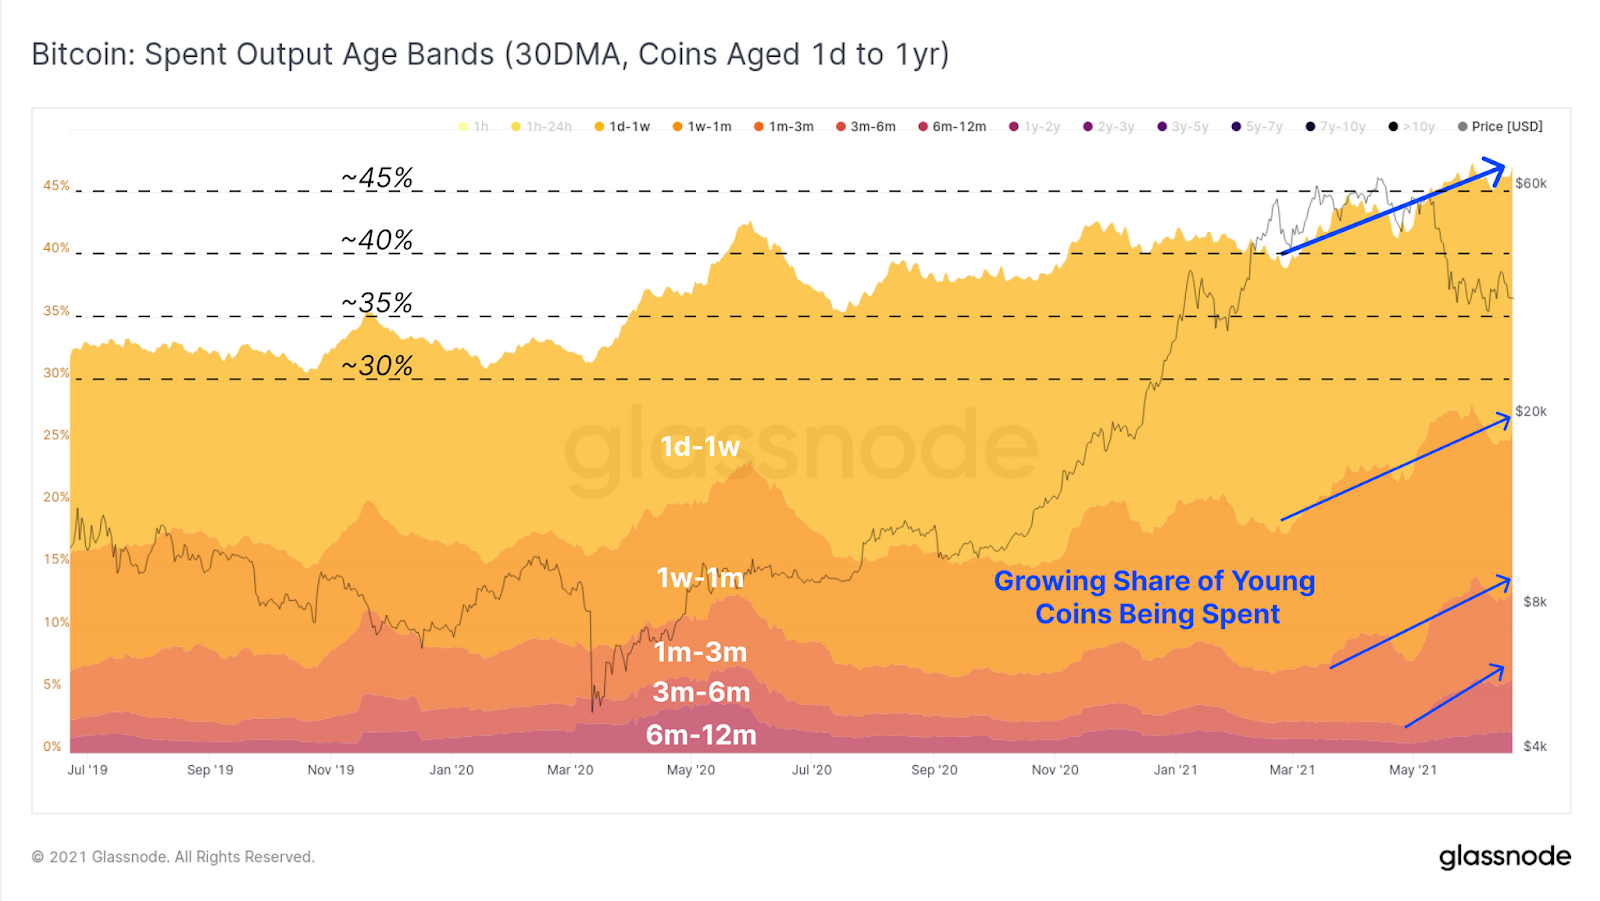The image size is (1600, 901).
Task: Toggle the Price [USD] legend entry
Action: [x=1500, y=127]
